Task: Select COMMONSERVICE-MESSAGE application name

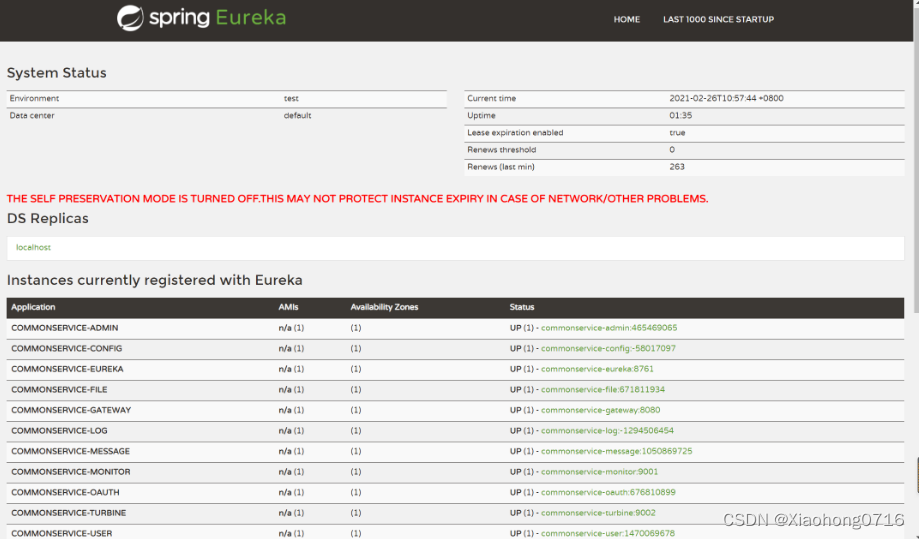Action: pyautogui.click(x=70, y=451)
